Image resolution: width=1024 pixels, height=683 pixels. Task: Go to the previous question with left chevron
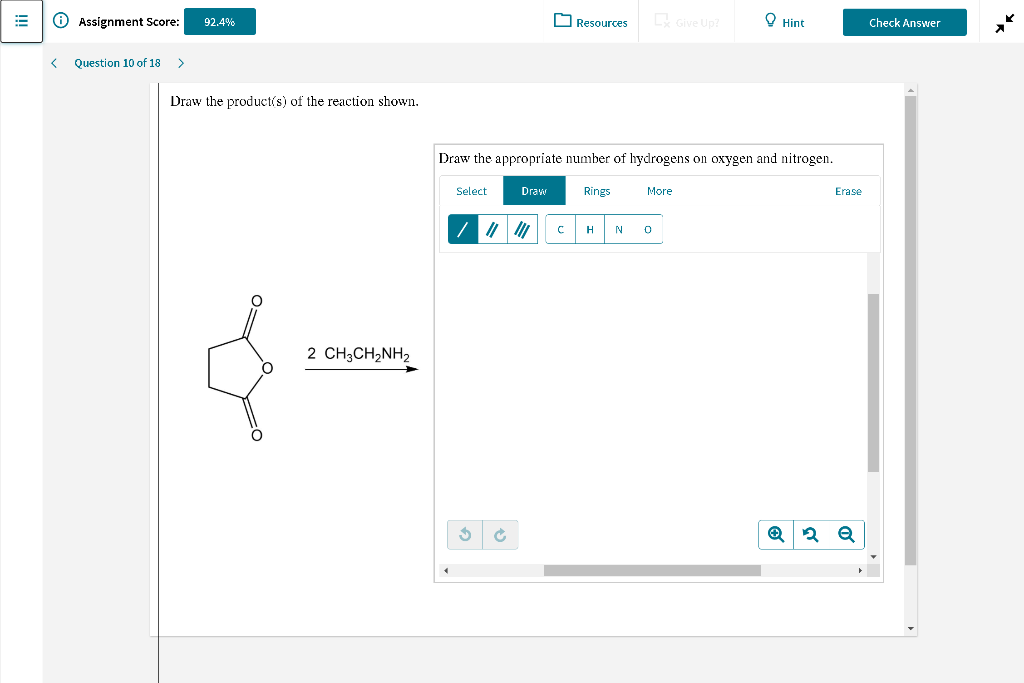click(x=54, y=62)
